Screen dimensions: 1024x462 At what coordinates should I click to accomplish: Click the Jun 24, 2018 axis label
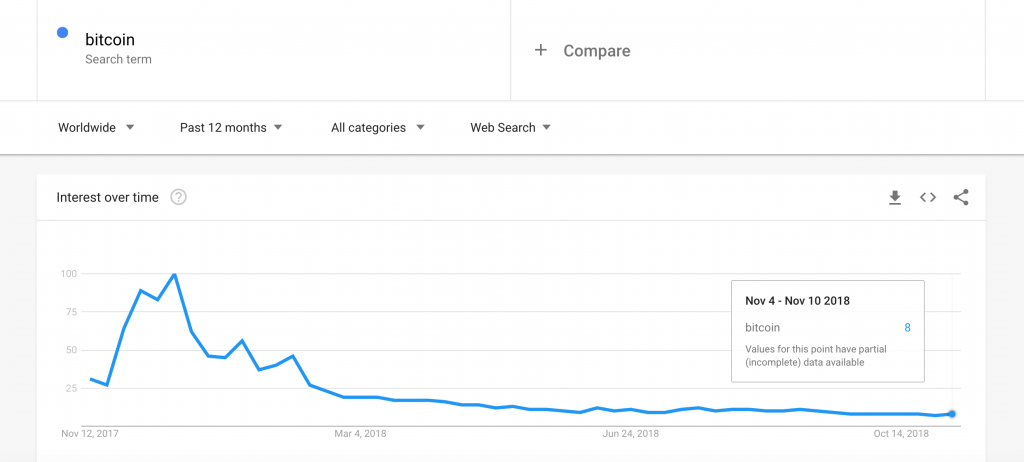(631, 433)
